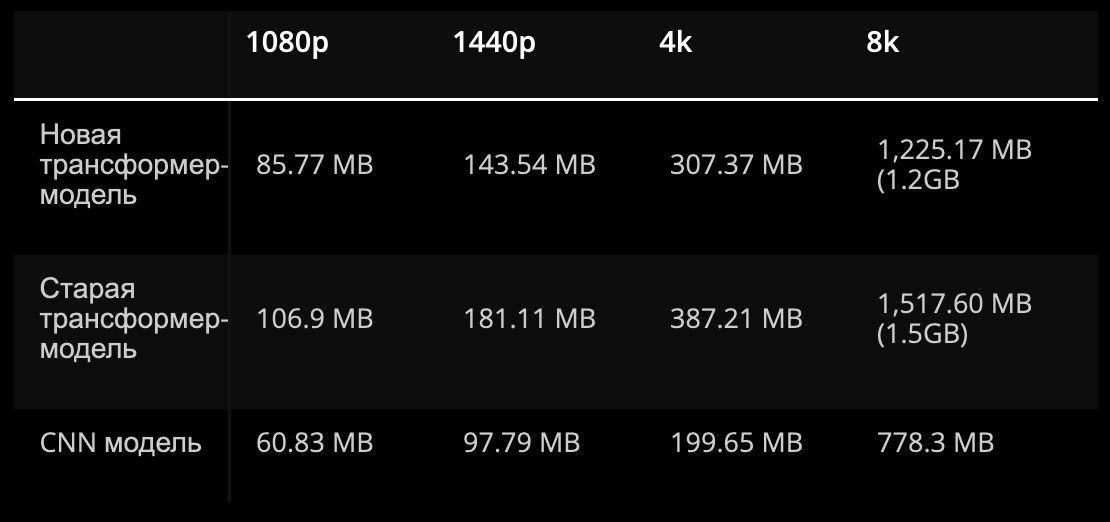Click the 387.21 MB cell

pyautogui.click(x=736, y=319)
